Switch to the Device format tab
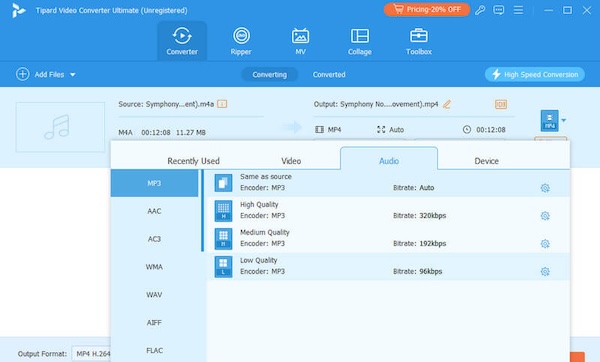The width and height of the screenshot is (600, 362). [x=486, y=161]
